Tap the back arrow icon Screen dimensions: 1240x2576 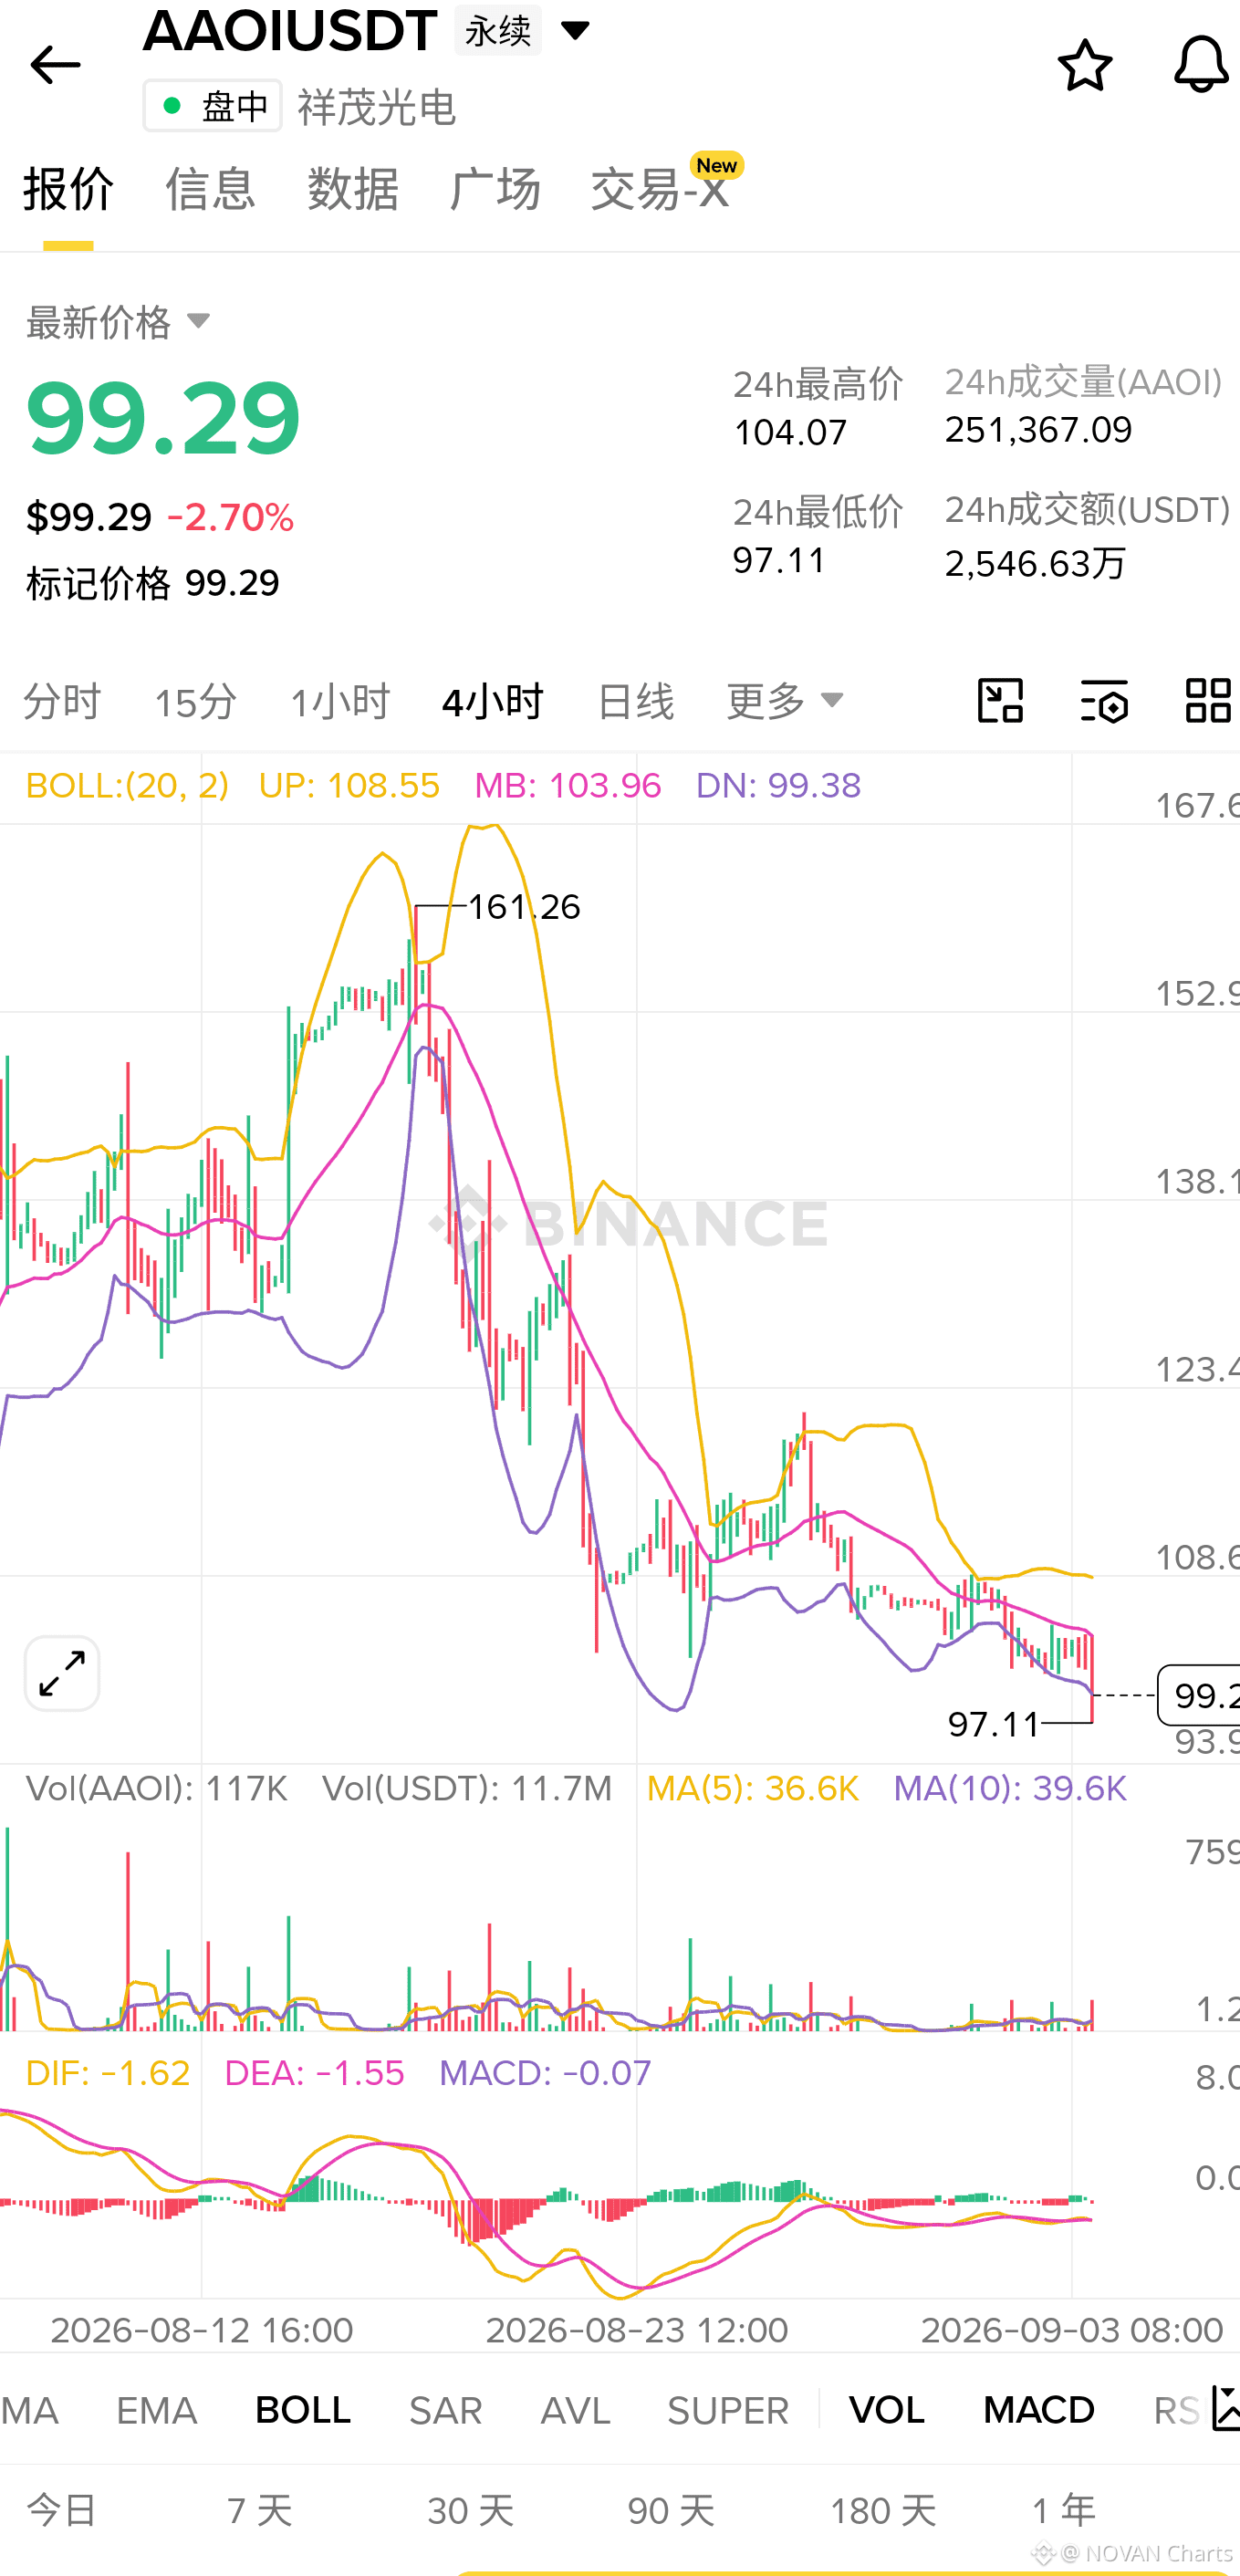[x=55, y=66]
